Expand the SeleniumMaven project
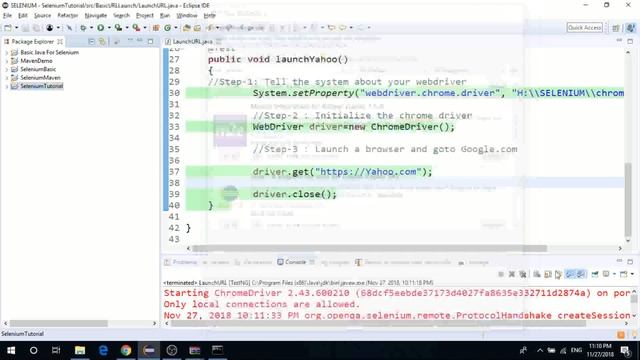640x360 pixels. coord(7,78)
